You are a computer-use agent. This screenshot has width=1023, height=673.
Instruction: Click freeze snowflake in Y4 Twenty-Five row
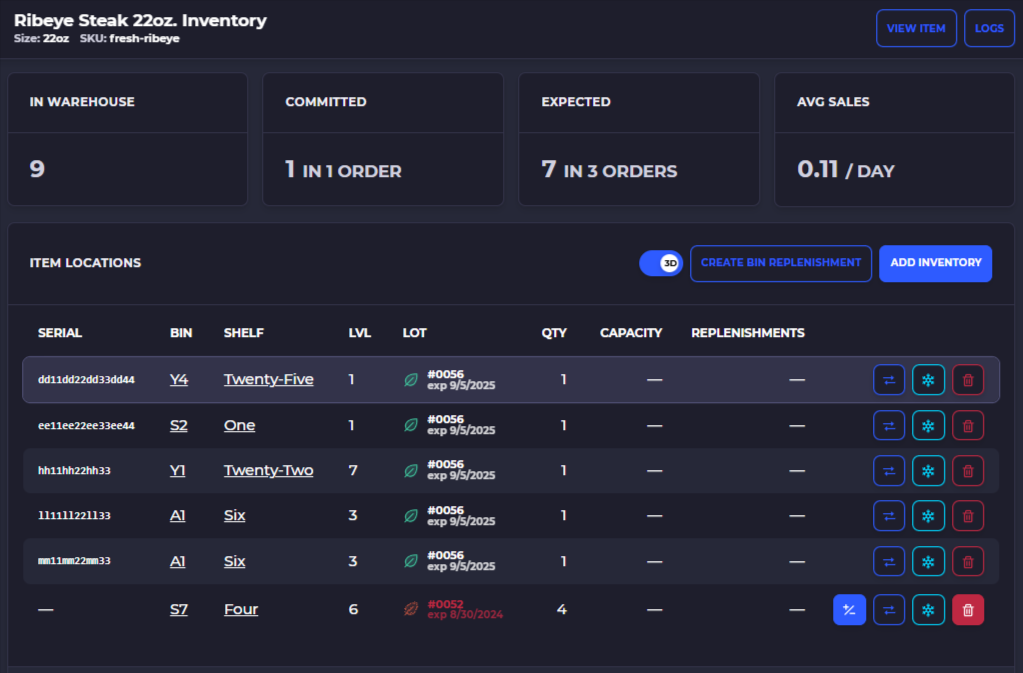[928, 380]
